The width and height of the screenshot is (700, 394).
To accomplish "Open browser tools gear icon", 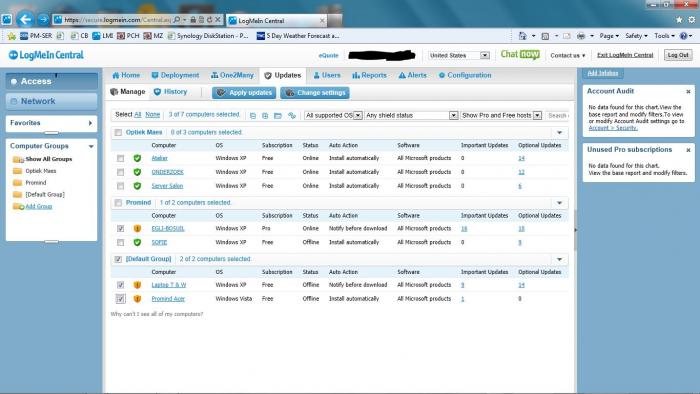I will click(691, 20).
